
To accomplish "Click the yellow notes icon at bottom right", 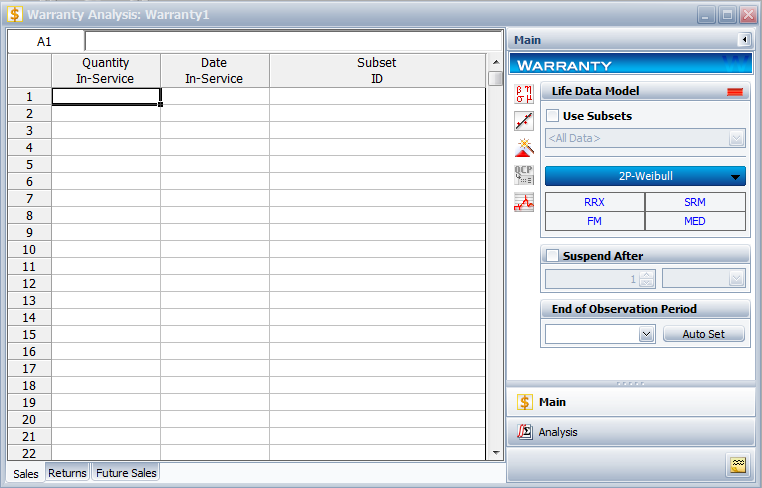I will tap(738, 465).
